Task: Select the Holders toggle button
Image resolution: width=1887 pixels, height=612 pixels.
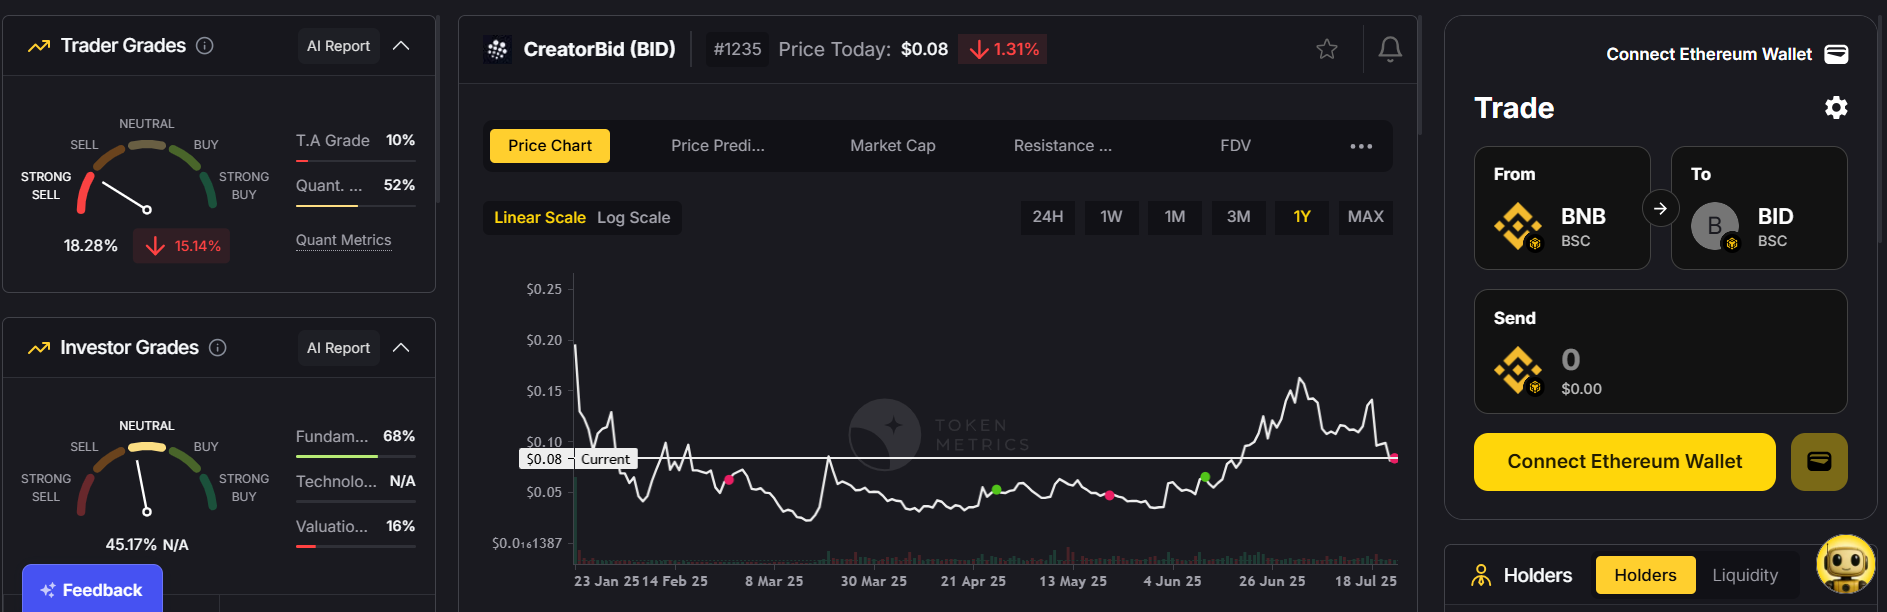Action: [1645, 575]
